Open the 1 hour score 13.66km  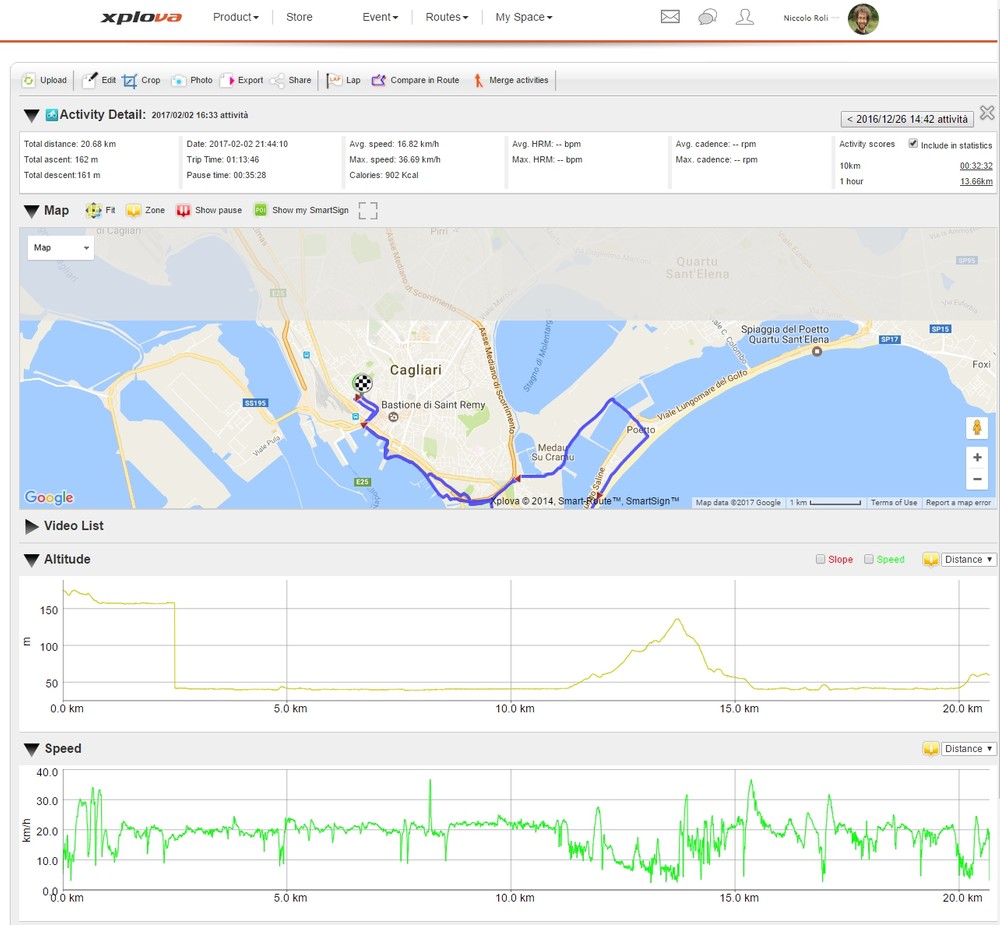pyautogui.click(x=976, y=182)
